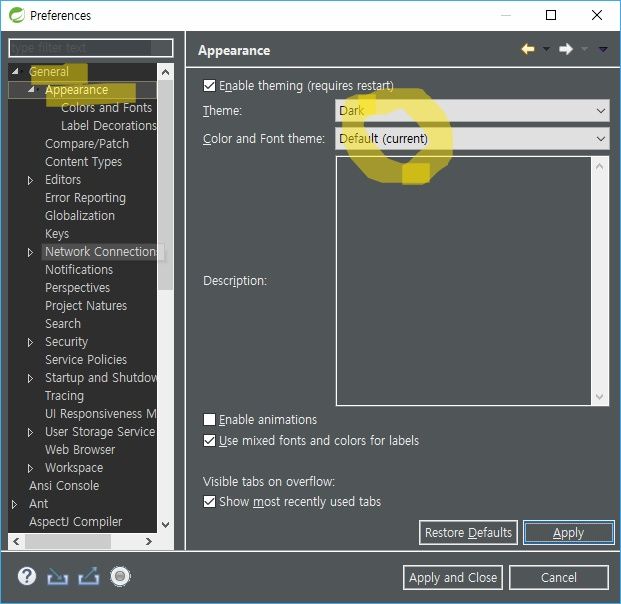The width and height of the screenshot is (621, 604).
Task: Click the Import preferences icon
Action: pyautogui.click(x=58, y=577)
